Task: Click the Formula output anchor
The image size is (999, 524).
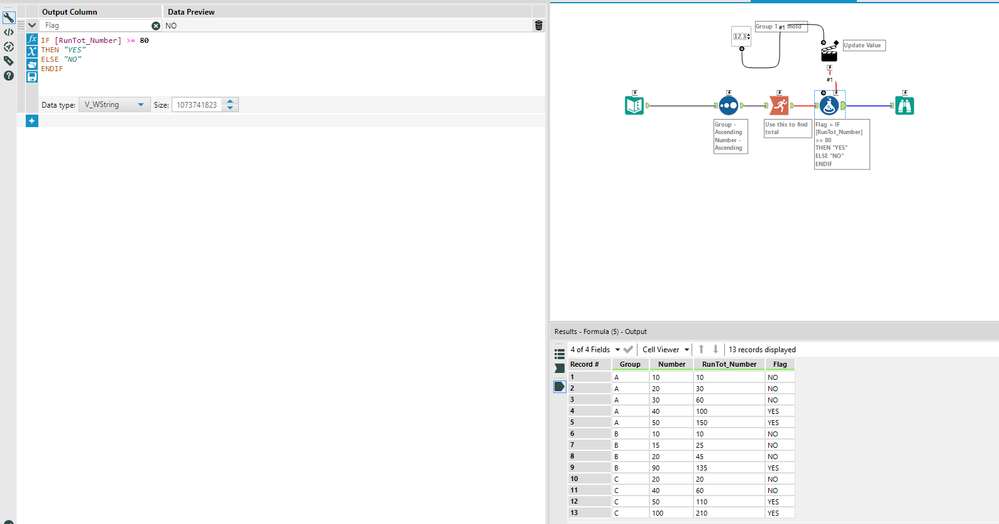Action: (844, 106)
